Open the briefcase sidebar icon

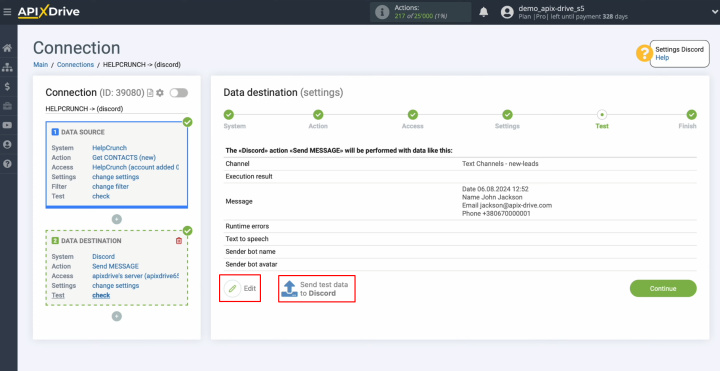pos(7,106)
